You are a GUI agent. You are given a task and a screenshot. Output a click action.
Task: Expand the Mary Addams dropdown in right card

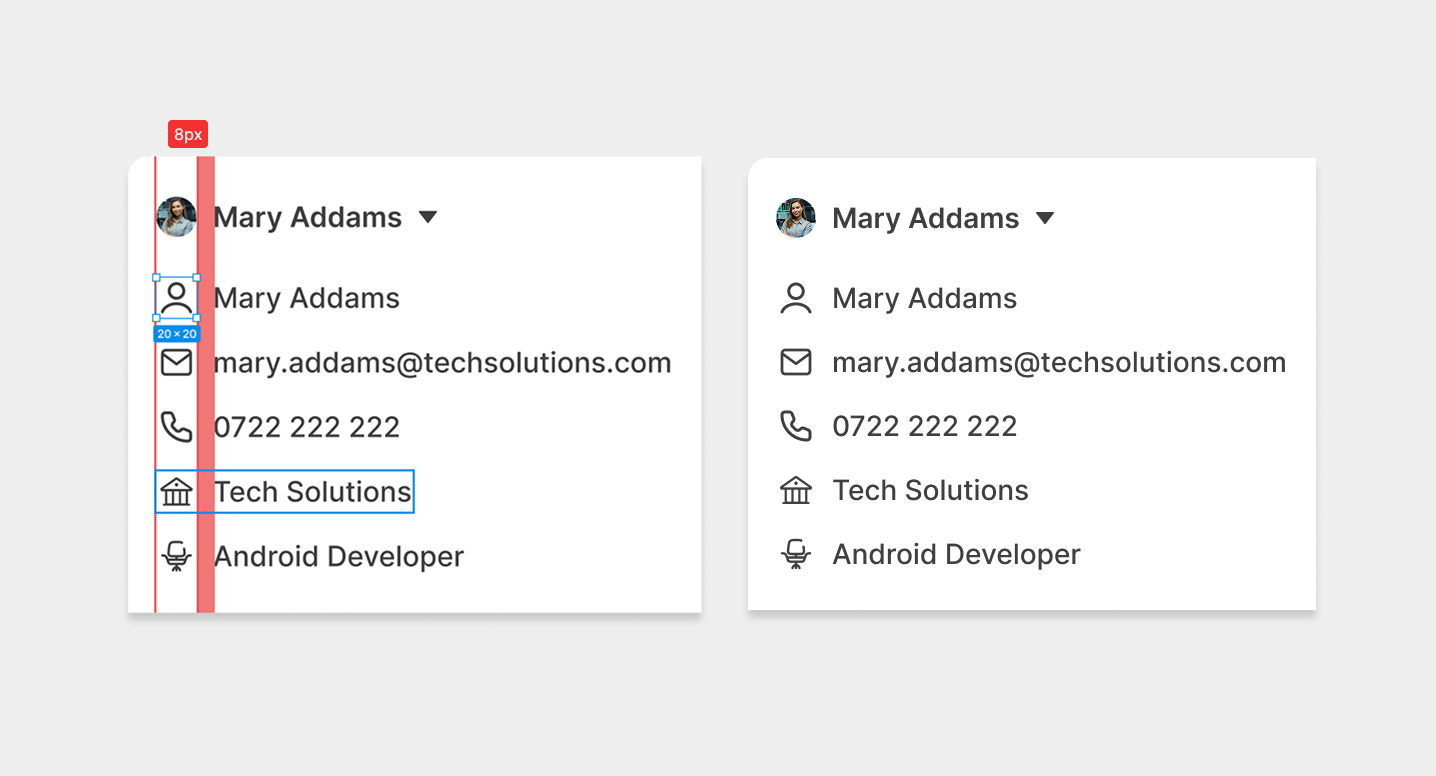tap(1045, 218)
